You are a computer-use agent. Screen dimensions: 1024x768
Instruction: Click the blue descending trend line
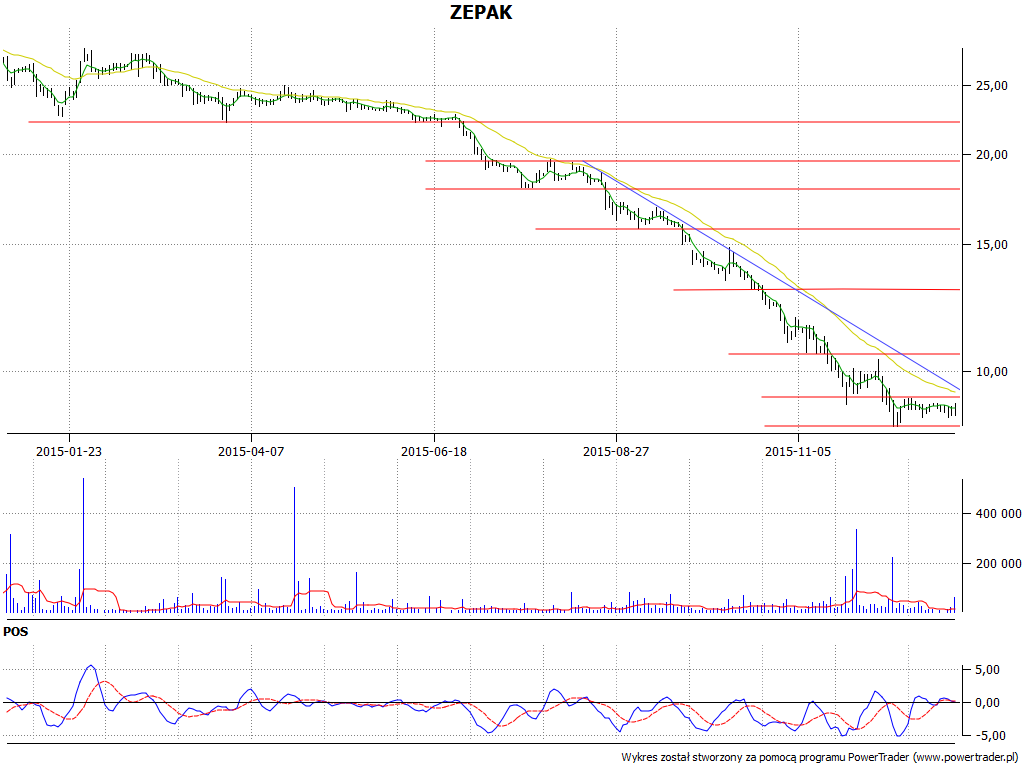pyautogui.click(x=771, y=274)
